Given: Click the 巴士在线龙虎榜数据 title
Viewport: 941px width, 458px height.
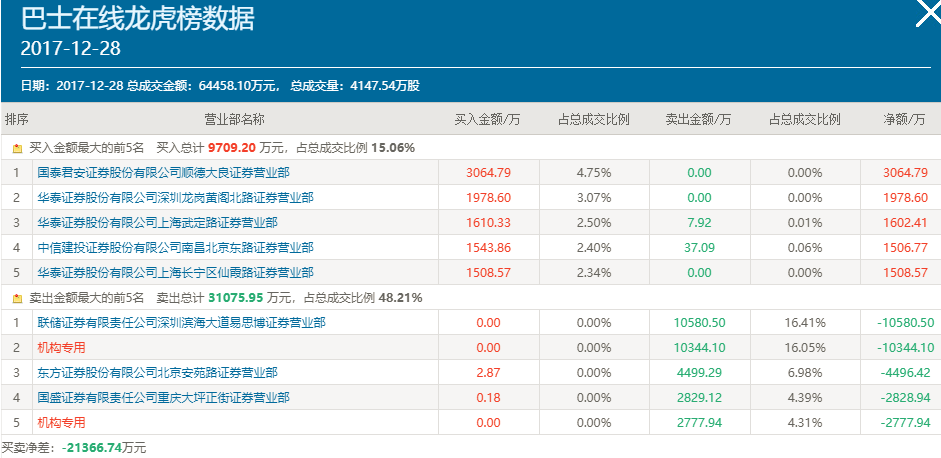Looking at the screenshot, I should tap(137, 19).
